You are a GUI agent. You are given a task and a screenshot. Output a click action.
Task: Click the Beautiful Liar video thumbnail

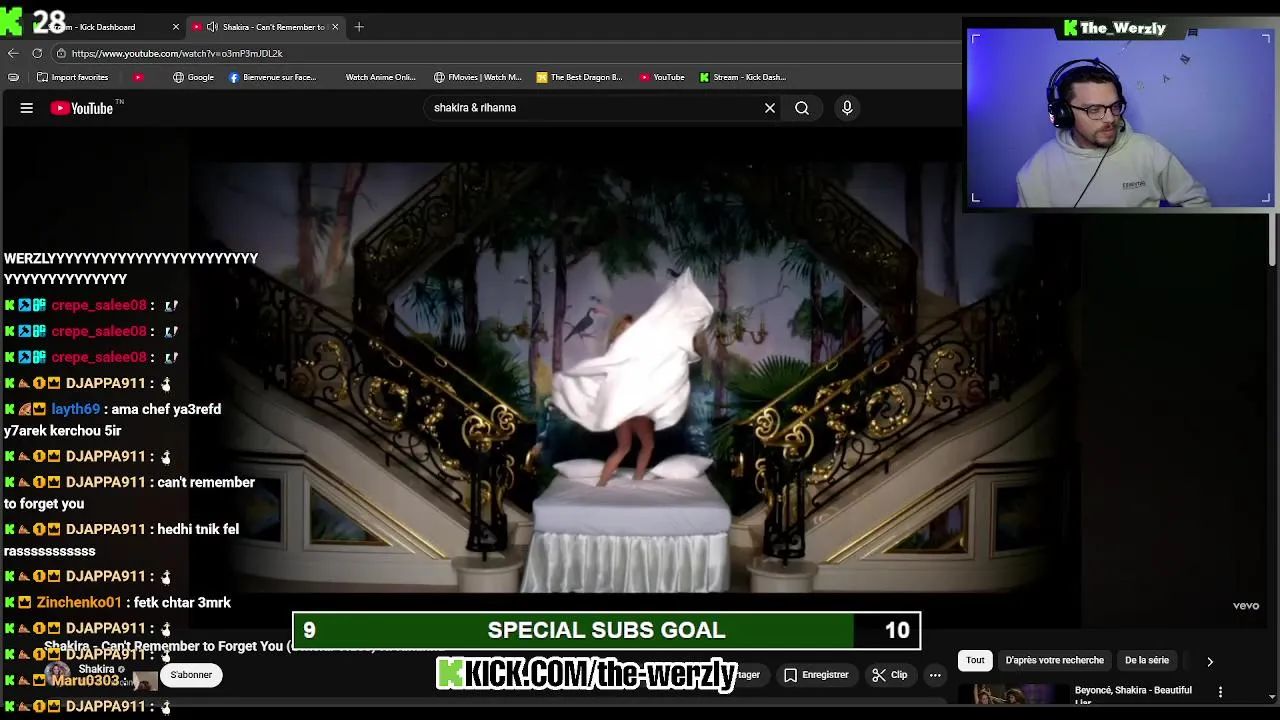pyautogui.click(x=1013, y=695)
